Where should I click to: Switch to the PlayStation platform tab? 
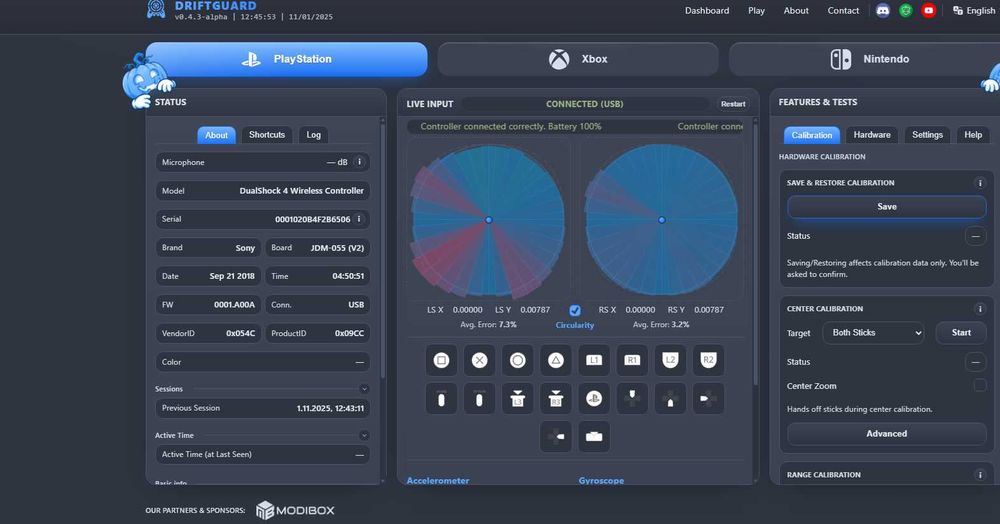click(286, 59)
